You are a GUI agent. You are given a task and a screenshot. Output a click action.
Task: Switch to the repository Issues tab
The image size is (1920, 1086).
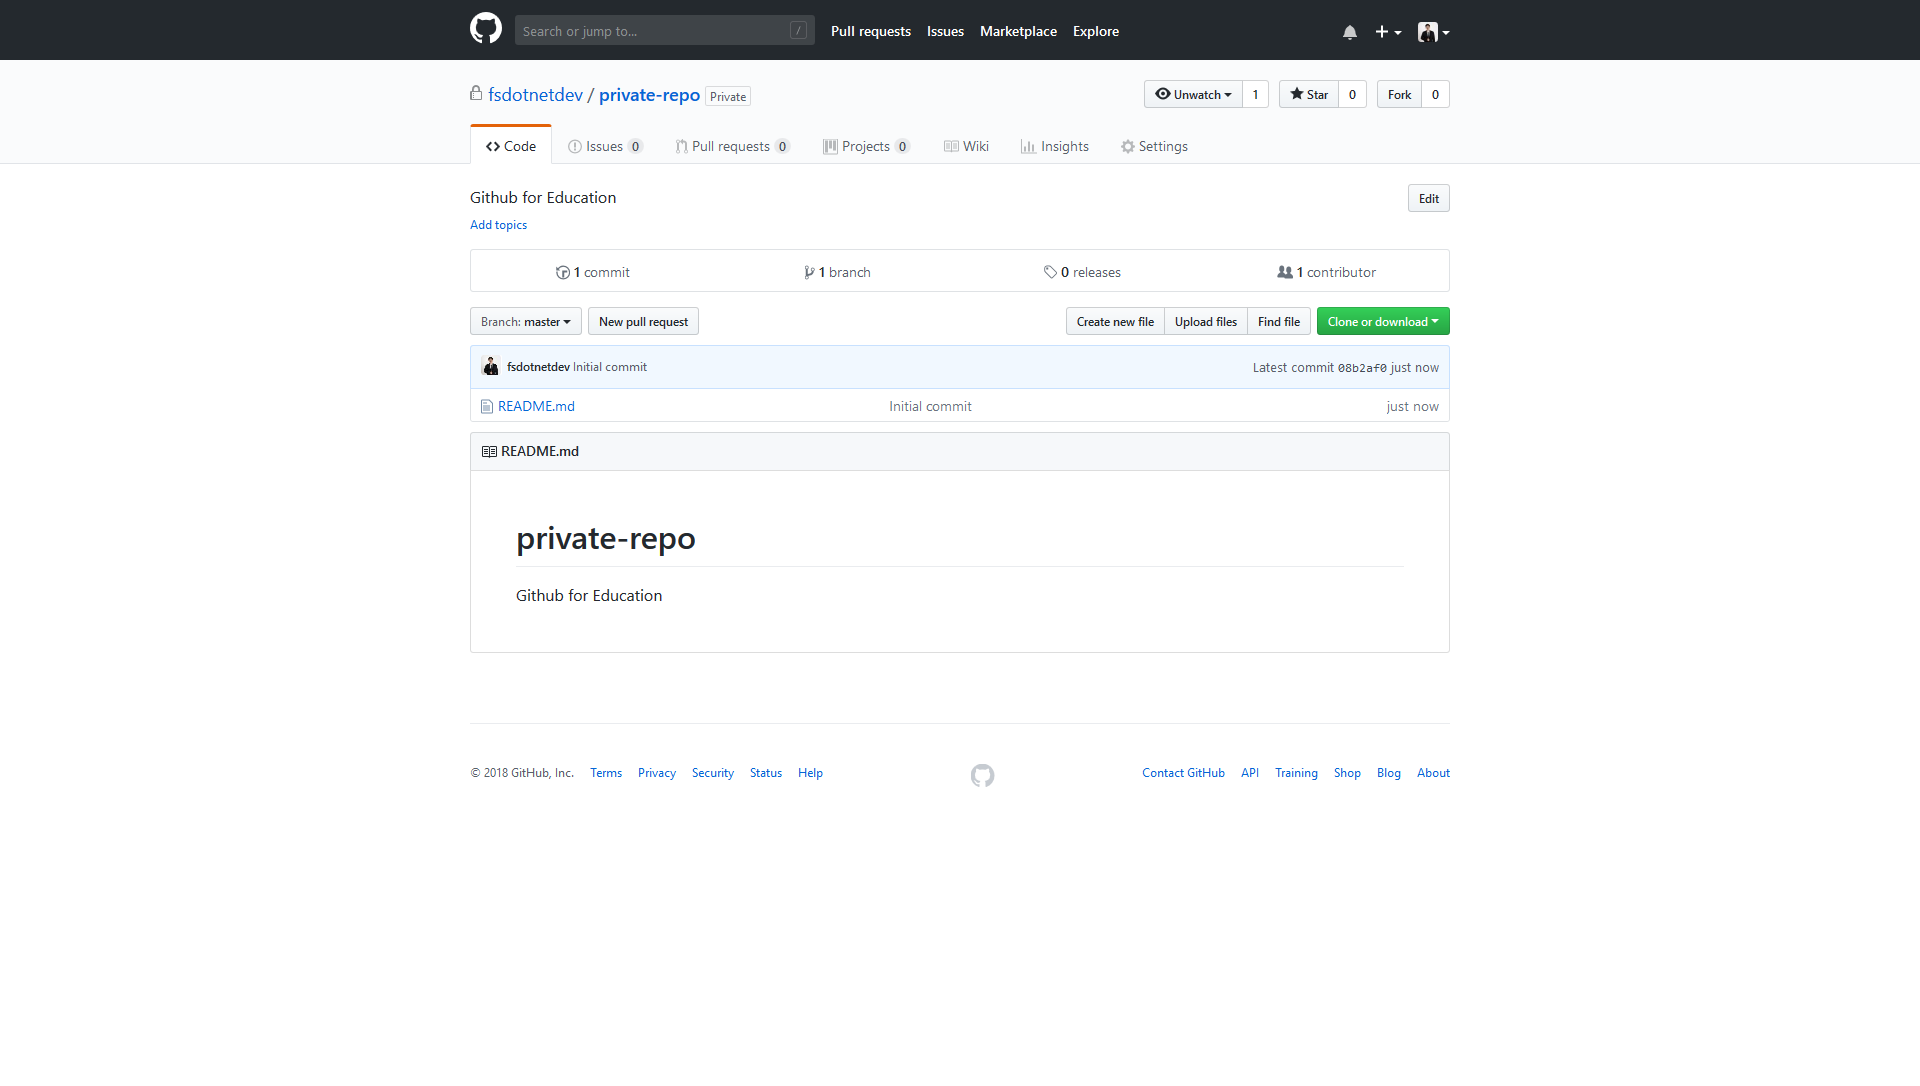coord(605,146)
